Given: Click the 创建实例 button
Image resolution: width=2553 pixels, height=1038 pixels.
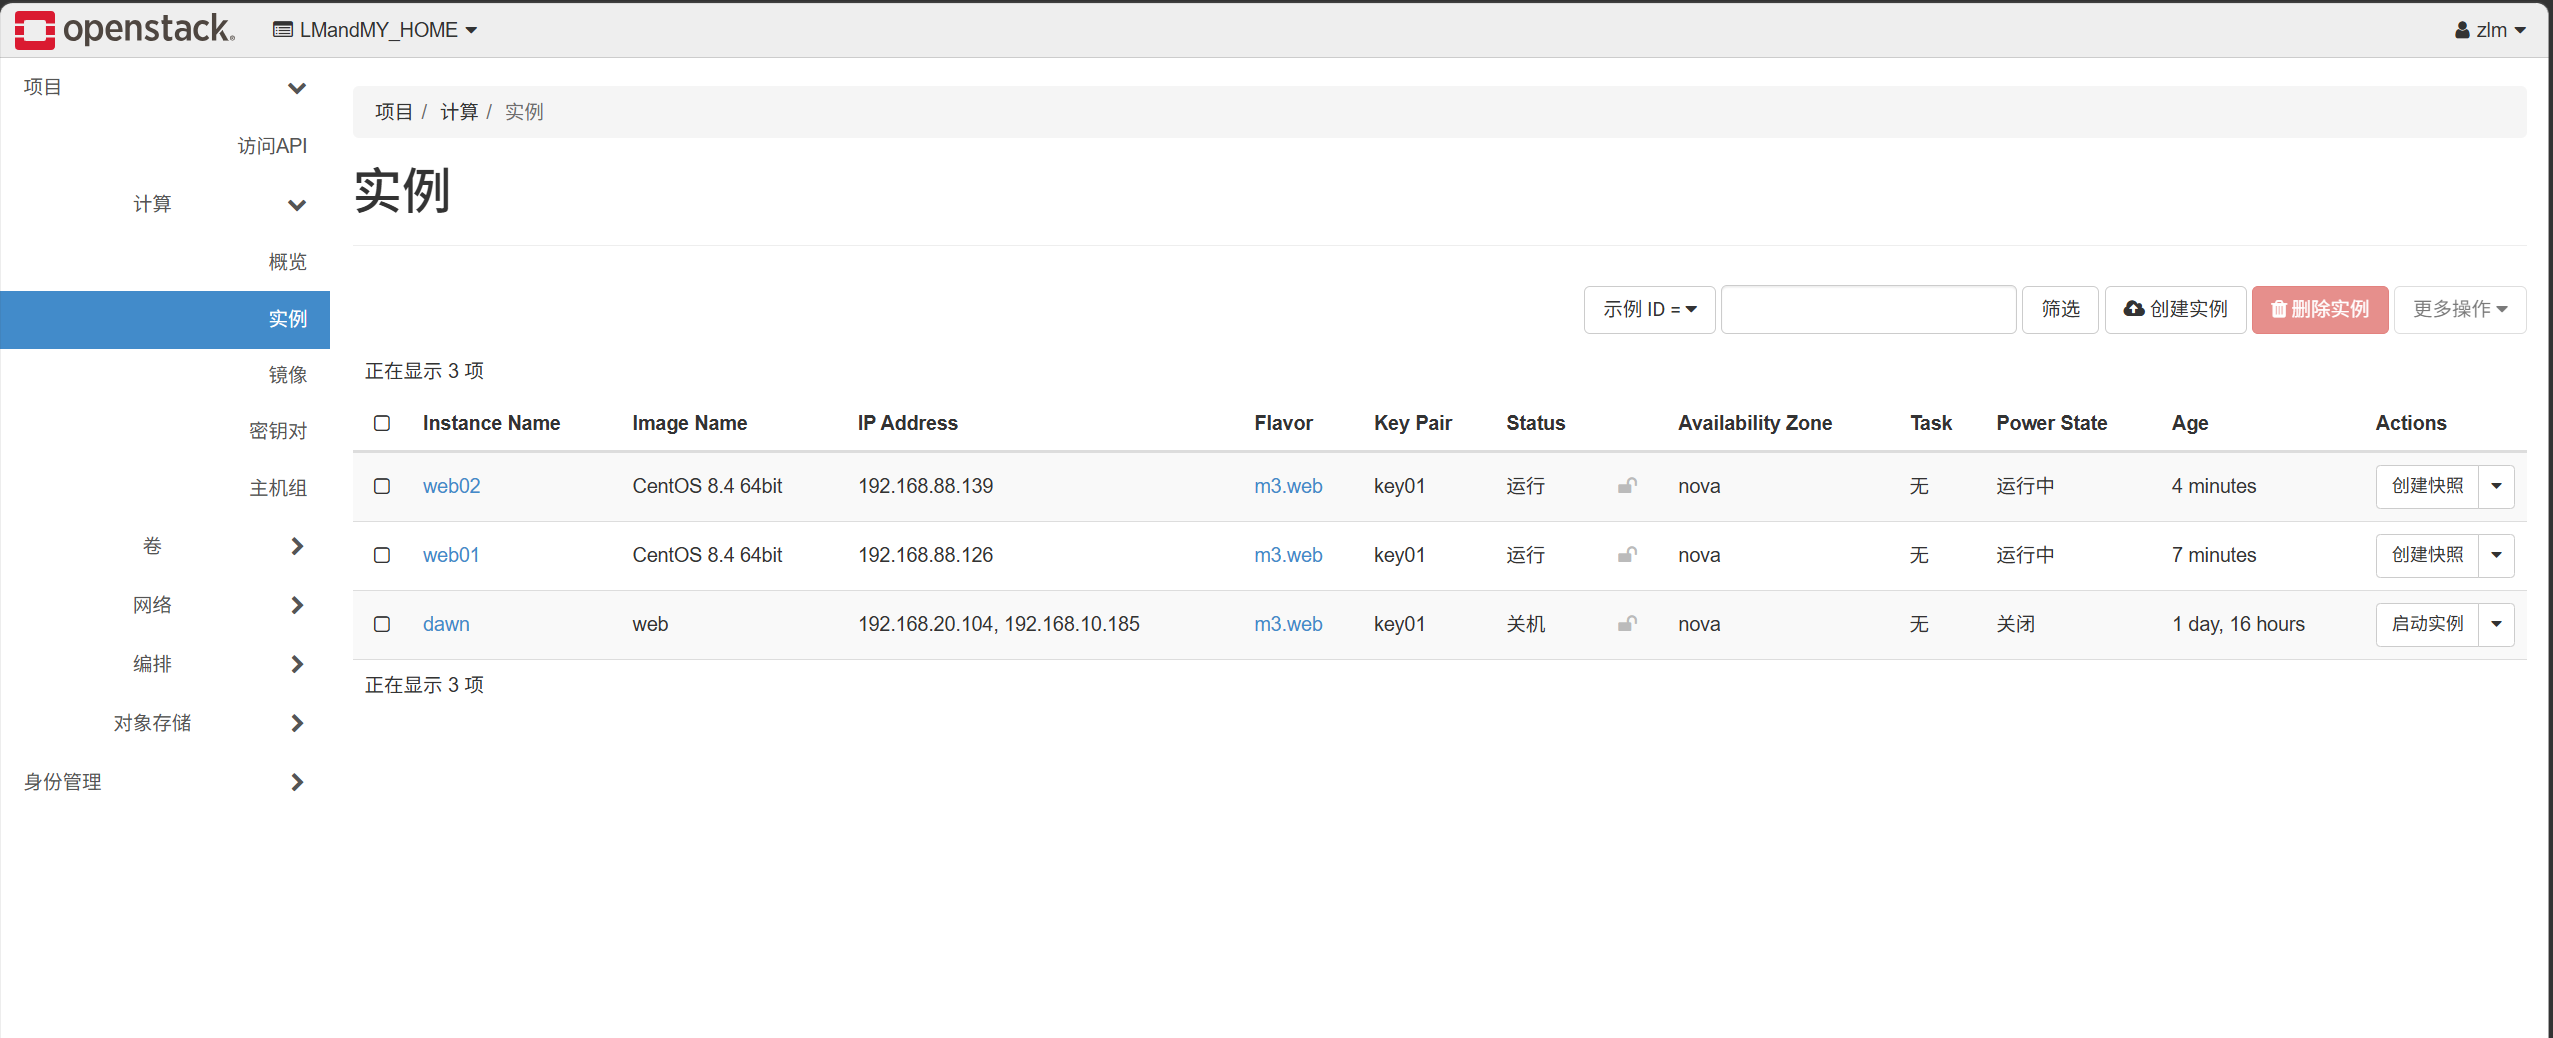Looking at the screenshot, I should (2175, 310).
